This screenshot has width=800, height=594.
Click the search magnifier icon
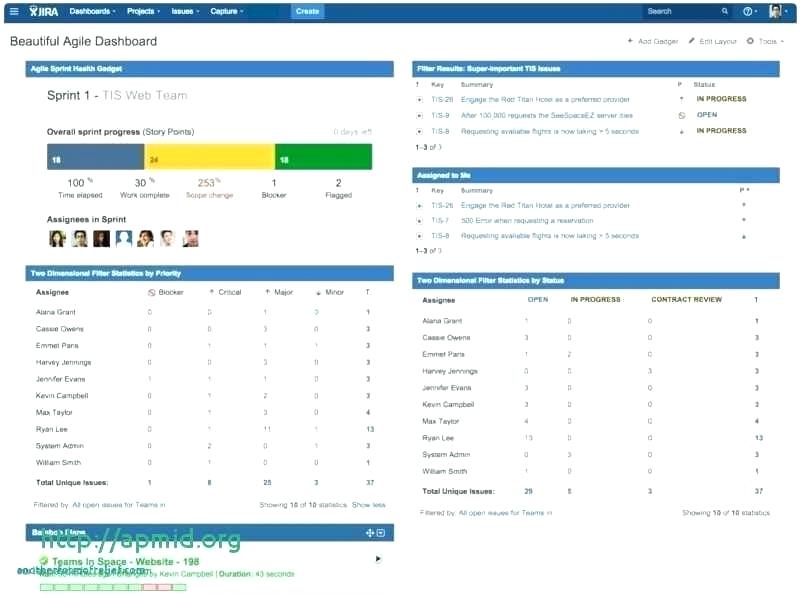724,11
